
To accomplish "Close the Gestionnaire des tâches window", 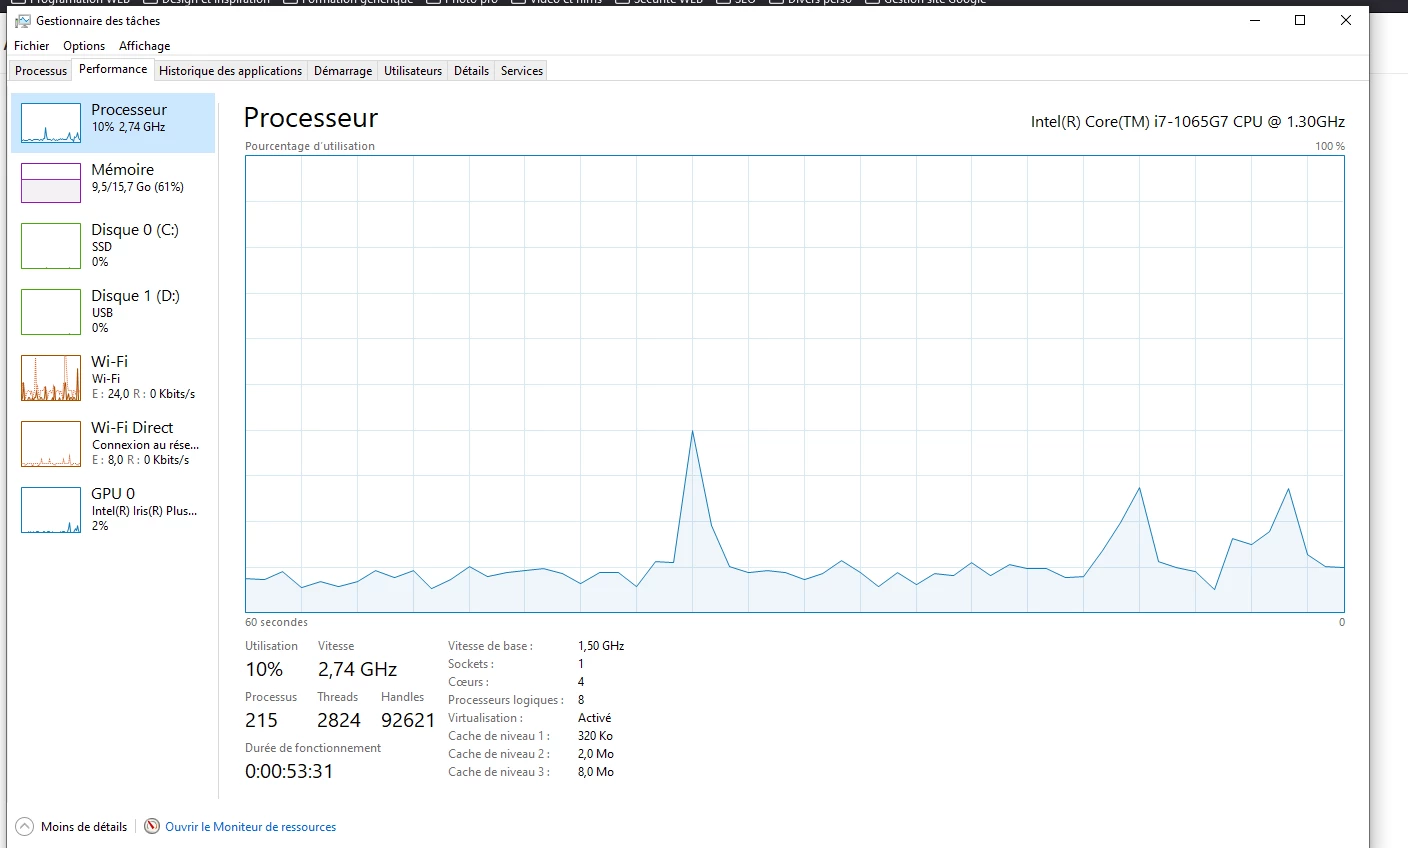I will pyautogui.click(x=1346, y=20).
